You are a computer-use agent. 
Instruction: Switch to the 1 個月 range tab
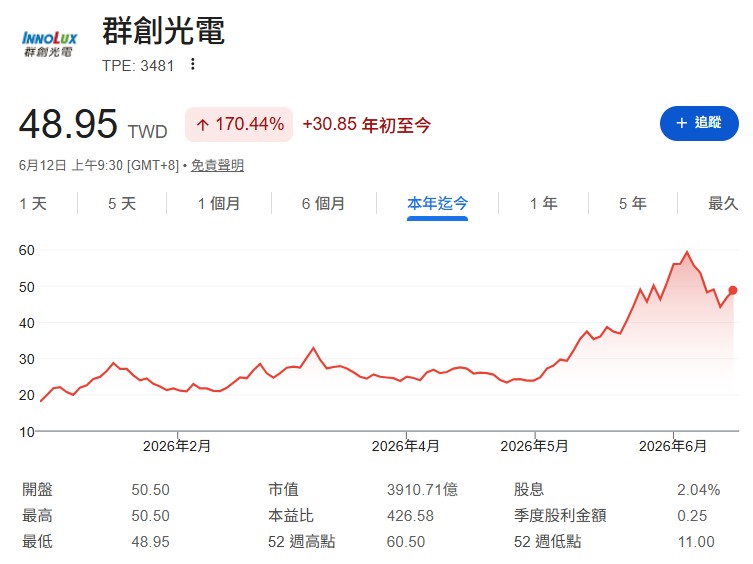tap(219, 204)
